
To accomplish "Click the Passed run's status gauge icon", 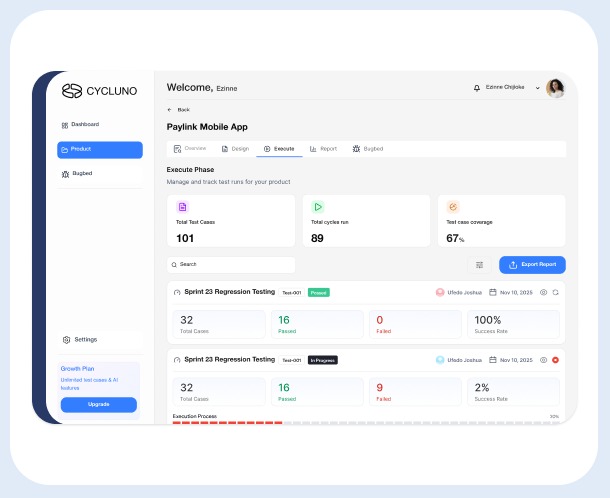I will [177, 292].
